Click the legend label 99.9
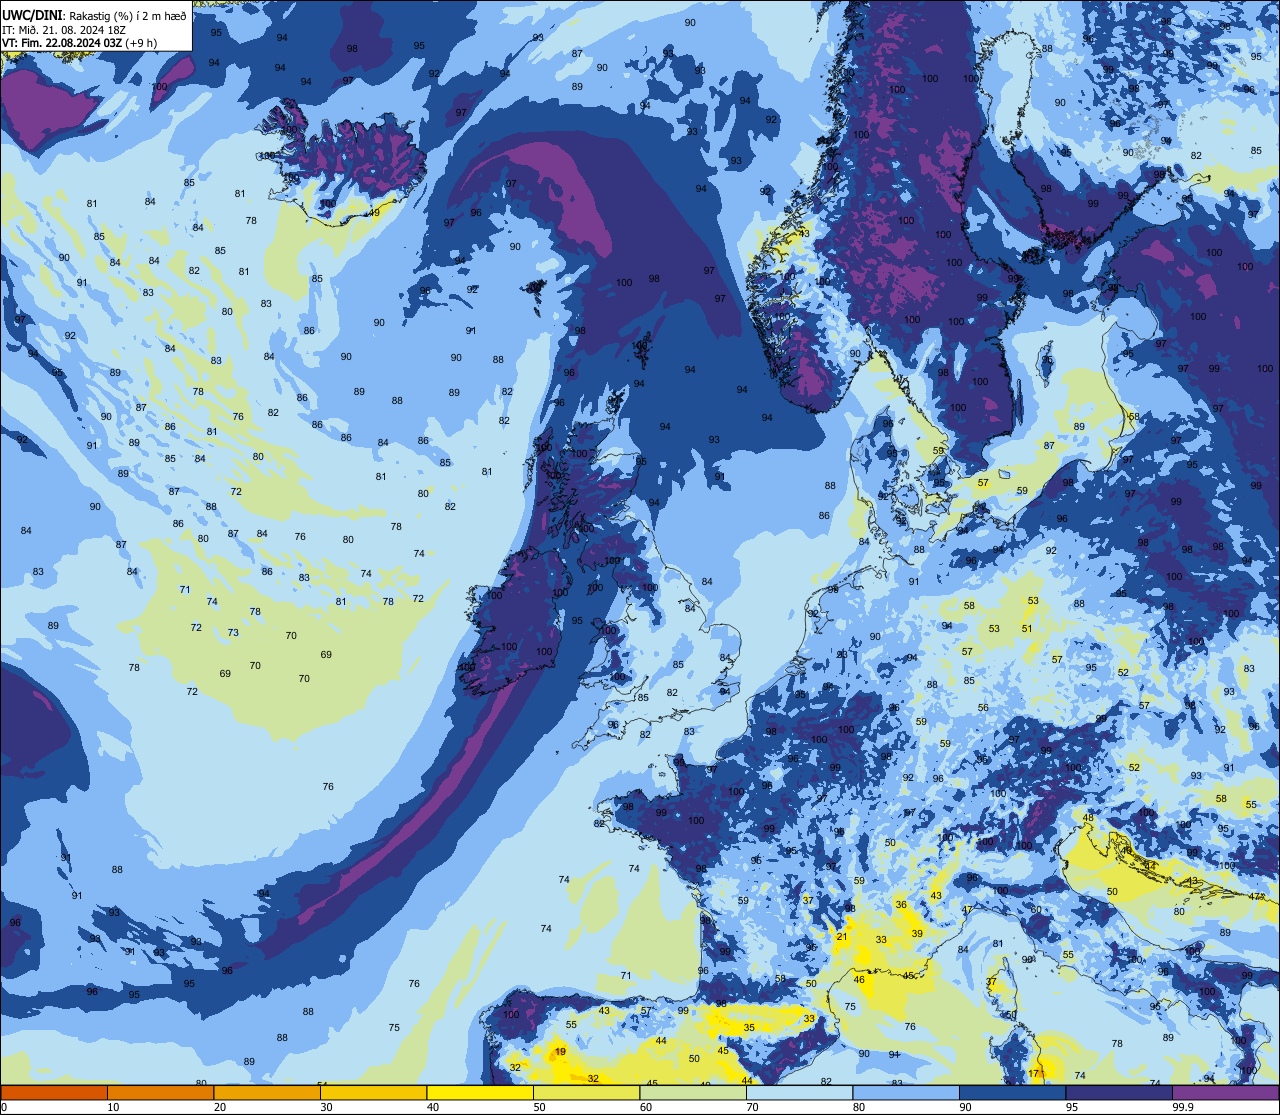The width and height of the screenshot is (1280, 1115). [x=1183, y=1107]
